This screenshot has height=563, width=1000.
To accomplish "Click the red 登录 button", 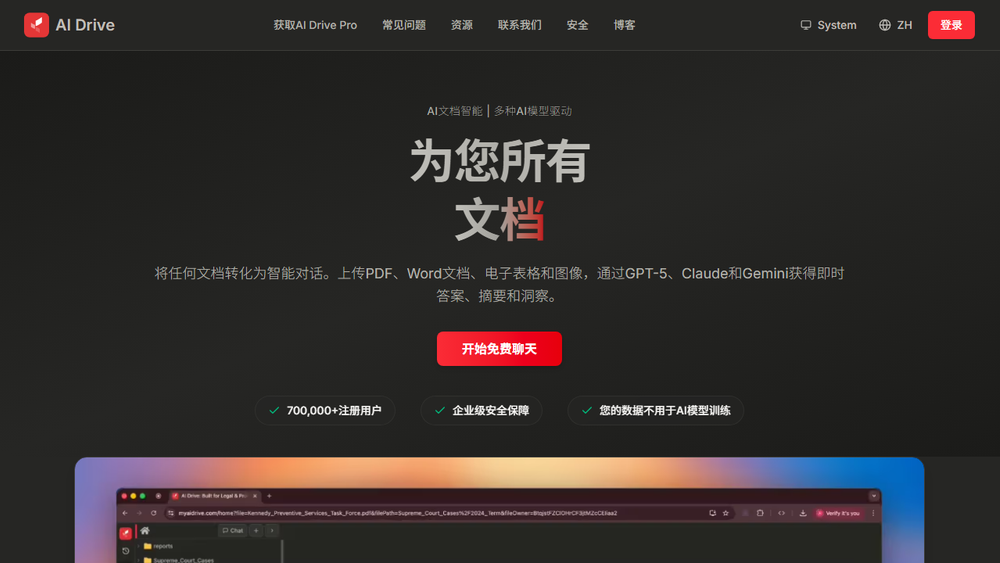I will coord(951,25).
